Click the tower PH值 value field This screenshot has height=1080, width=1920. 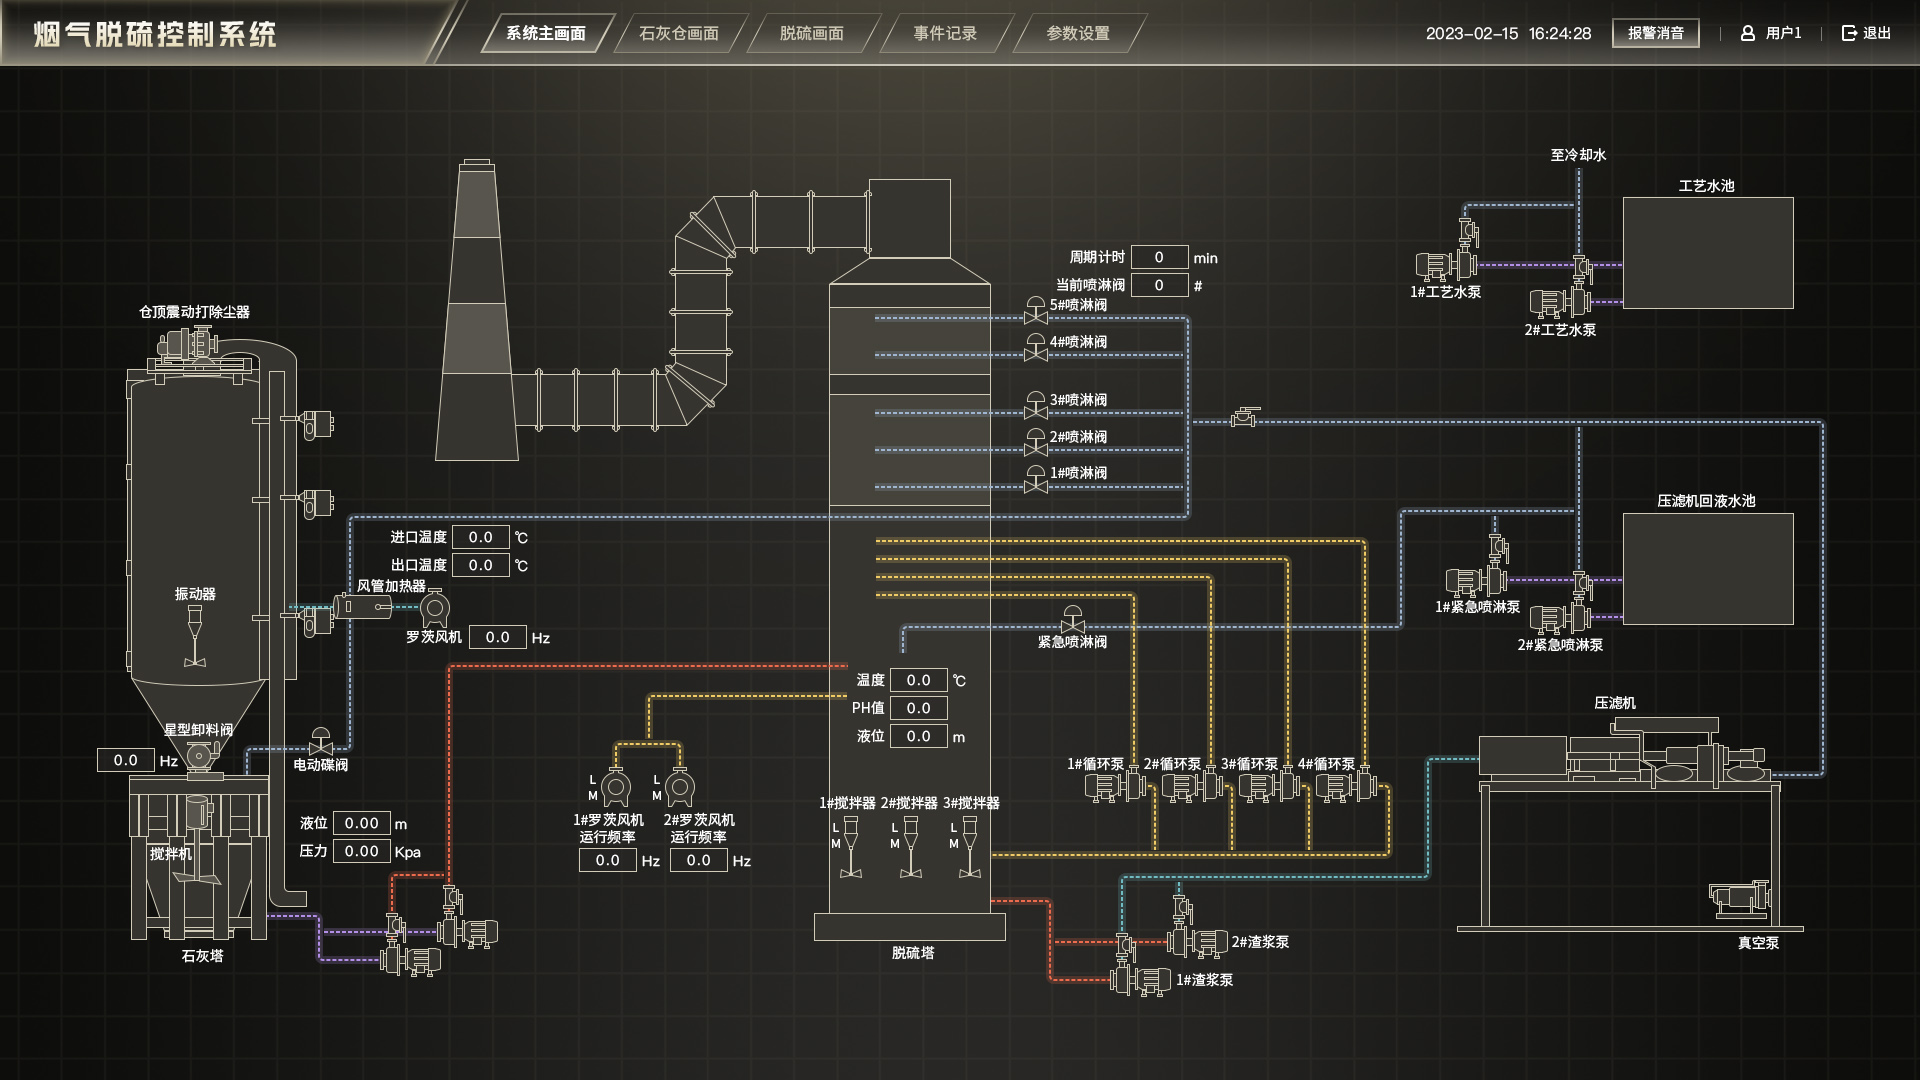(918, 708)
